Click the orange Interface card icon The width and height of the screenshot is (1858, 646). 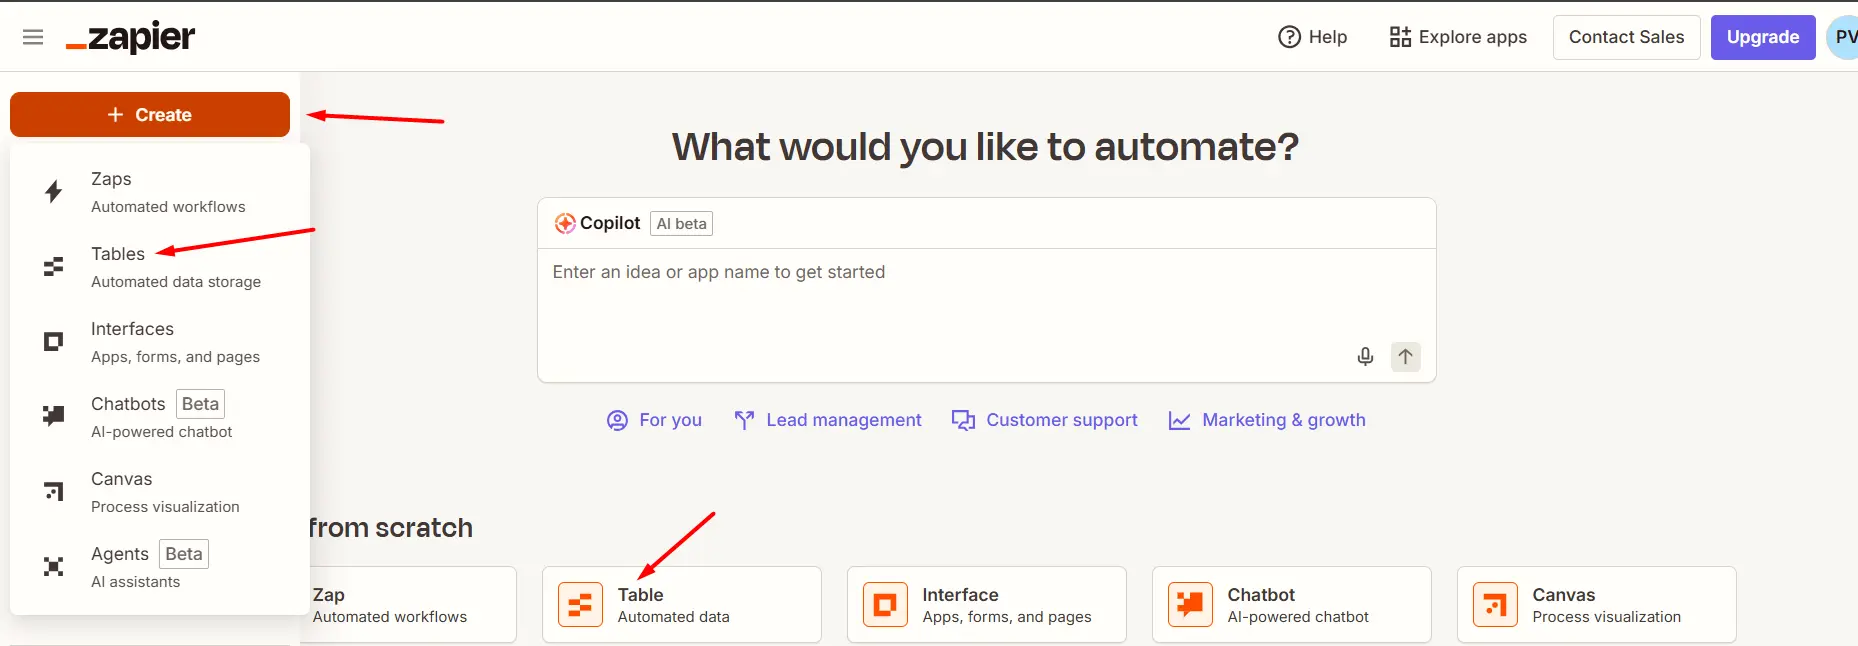point(886,605)
